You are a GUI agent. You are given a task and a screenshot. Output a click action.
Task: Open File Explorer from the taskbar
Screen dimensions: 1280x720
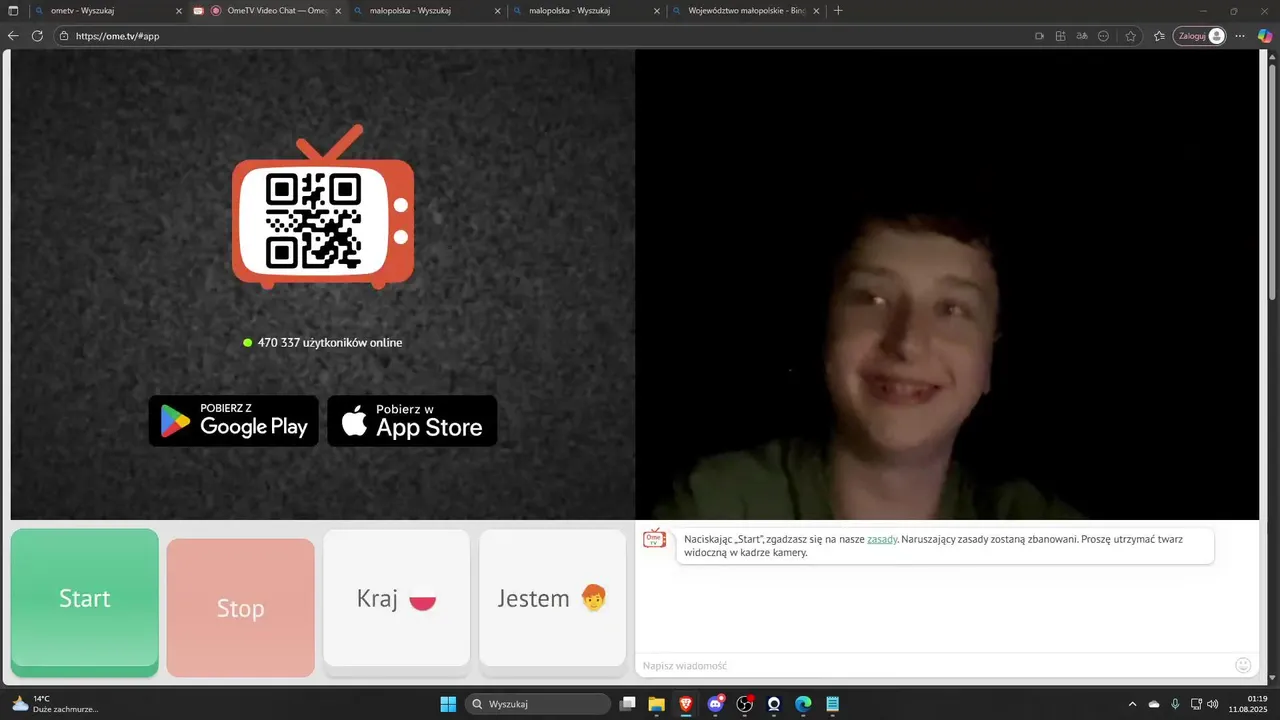[x=657, y=704]
